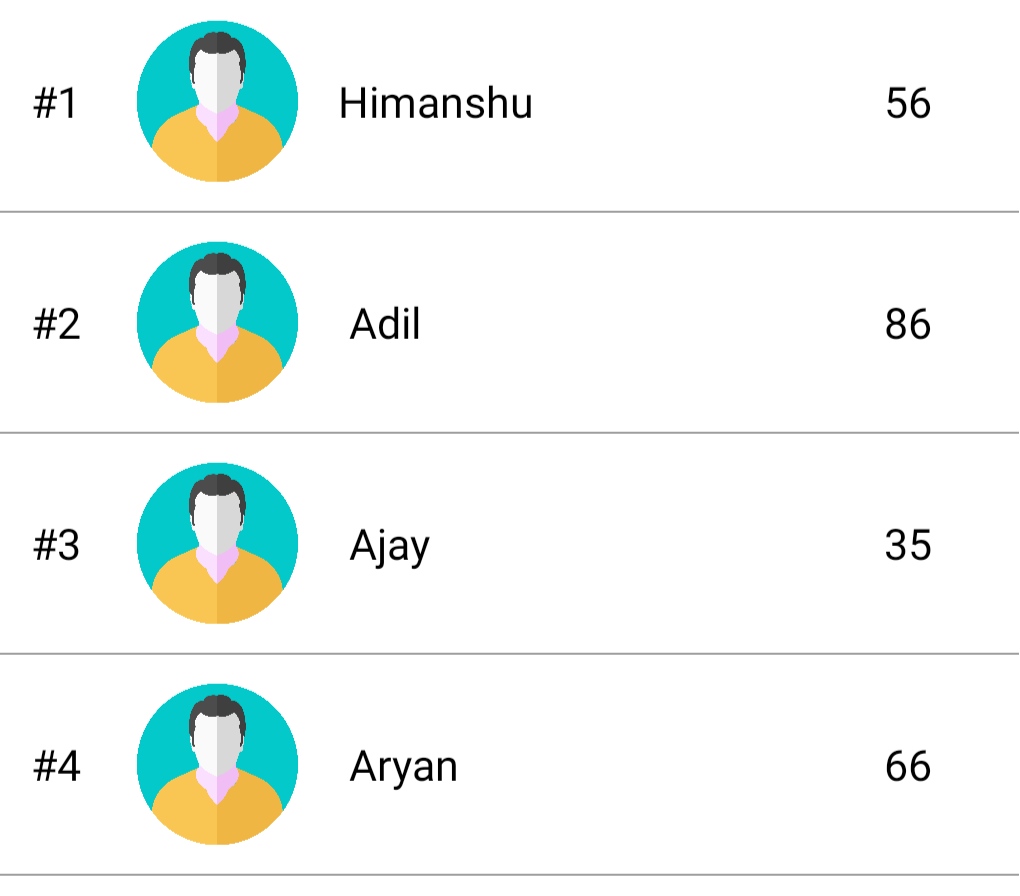
Task: Select the #2 rank label
Action: [57, 324]
